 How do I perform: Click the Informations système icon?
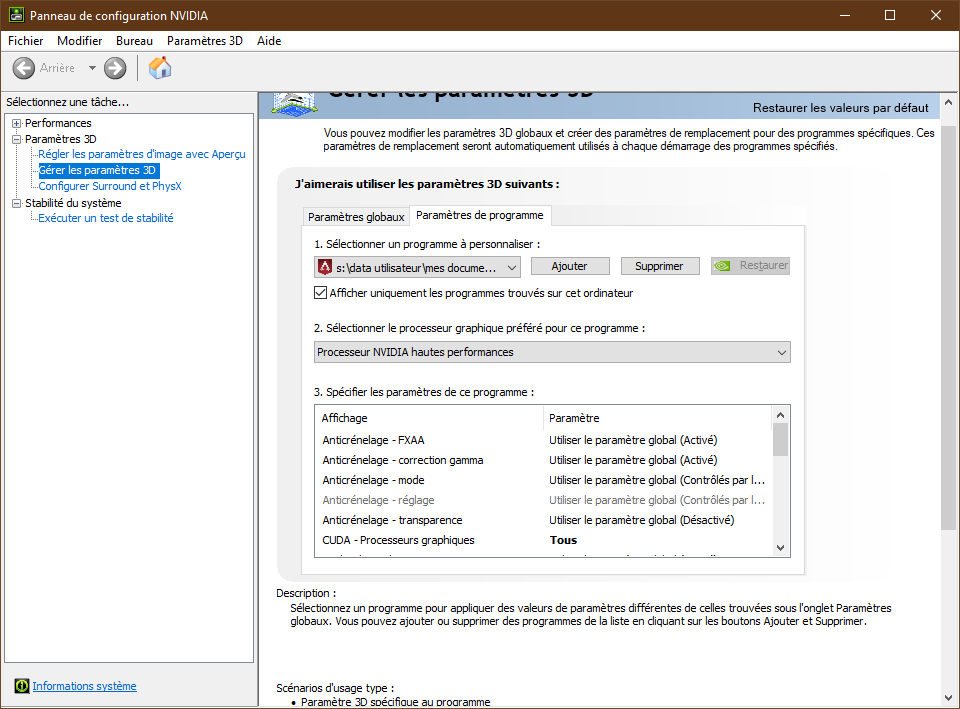(x=22, y=686)
